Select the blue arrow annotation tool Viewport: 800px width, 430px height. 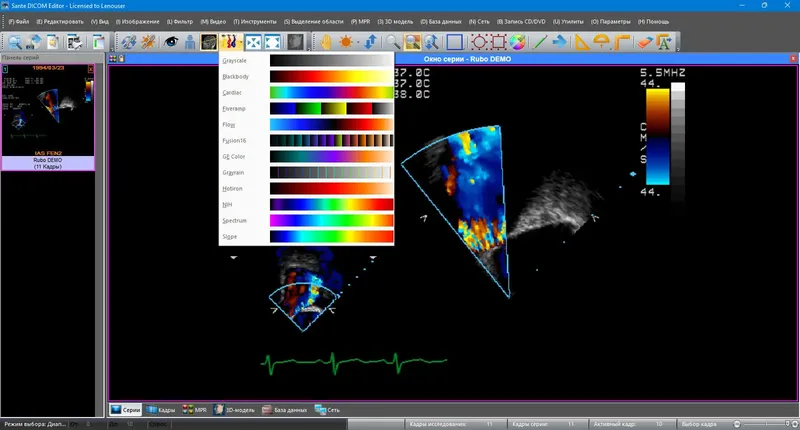click(x=560, y=42)
